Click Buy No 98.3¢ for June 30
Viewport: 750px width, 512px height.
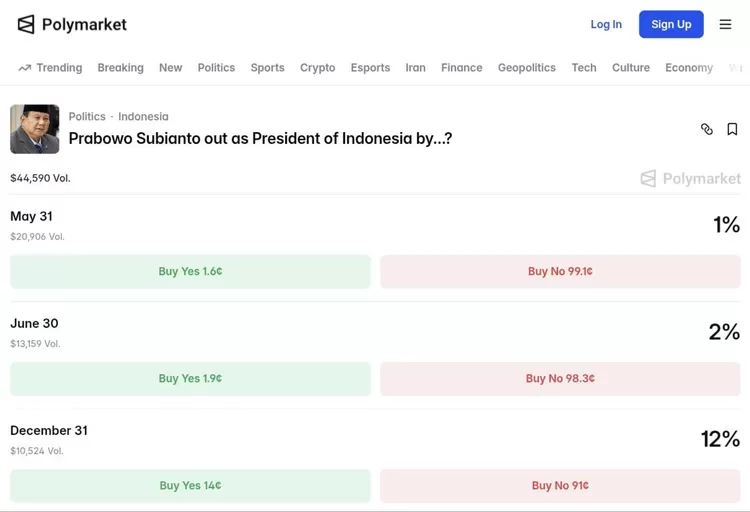coord(560,378)
